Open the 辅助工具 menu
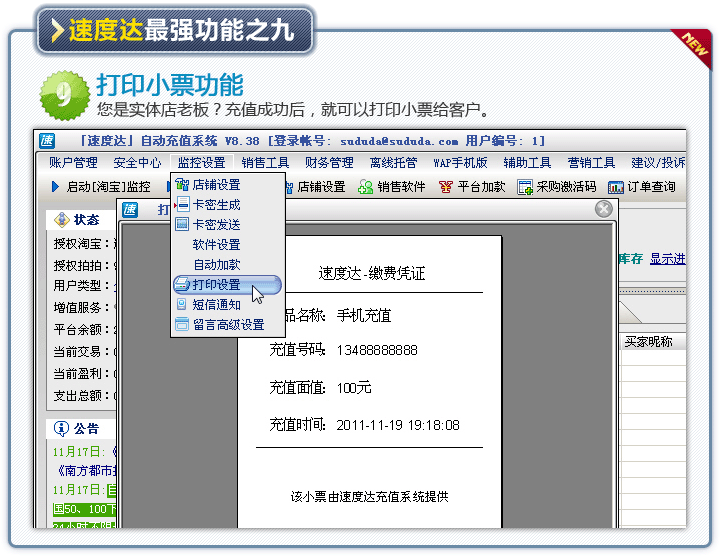Screen dimensions: 720x557 tap(527, 163)
